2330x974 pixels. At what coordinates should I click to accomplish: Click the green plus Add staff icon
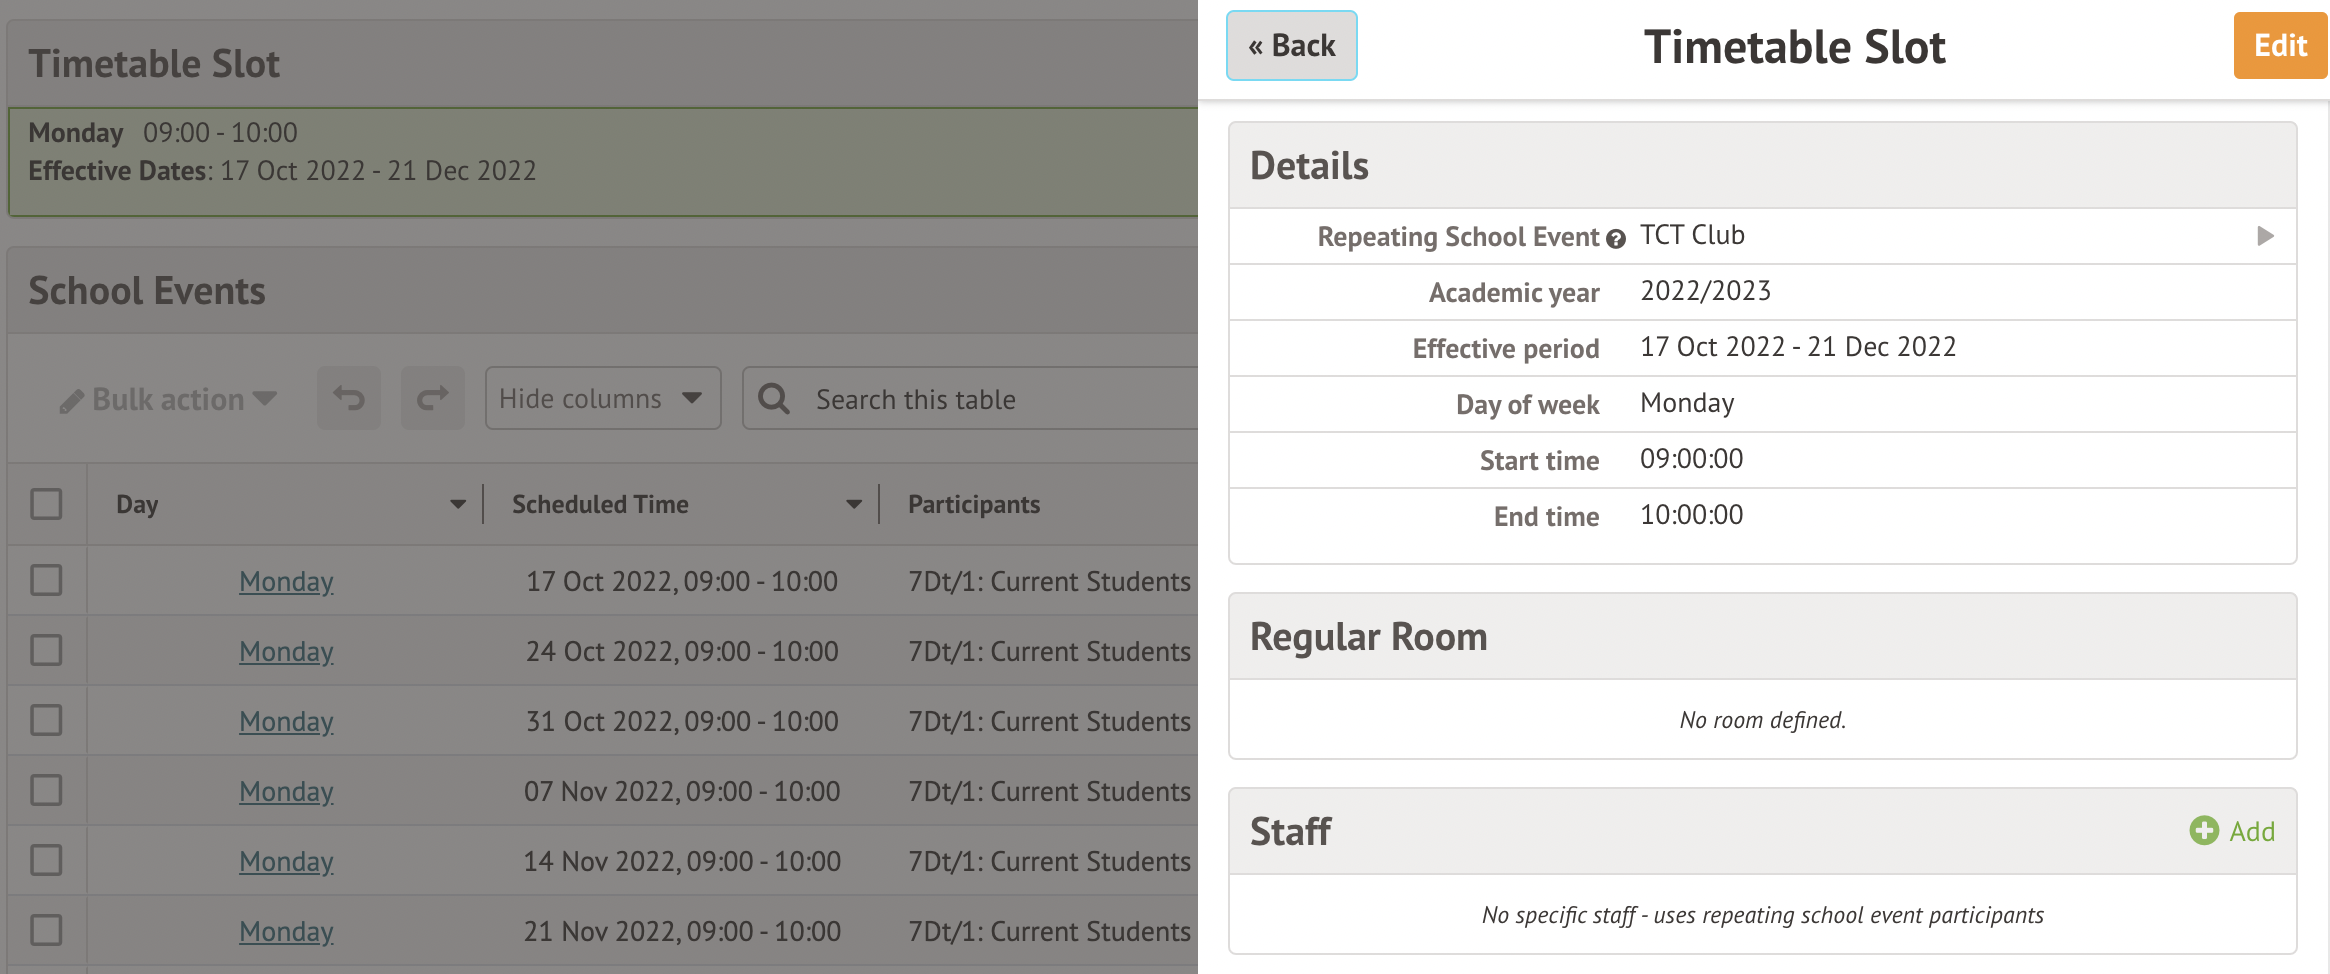pyautogui.click(x=2203, y=830)
